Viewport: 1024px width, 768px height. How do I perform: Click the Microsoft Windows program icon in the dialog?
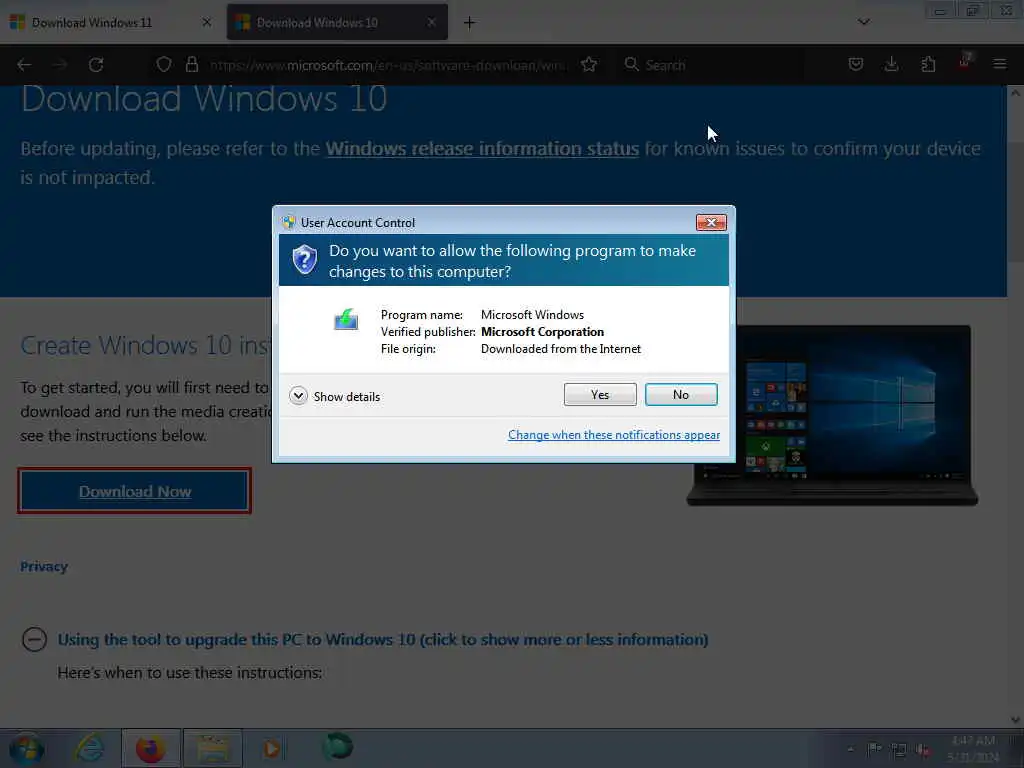coord(346,319)
